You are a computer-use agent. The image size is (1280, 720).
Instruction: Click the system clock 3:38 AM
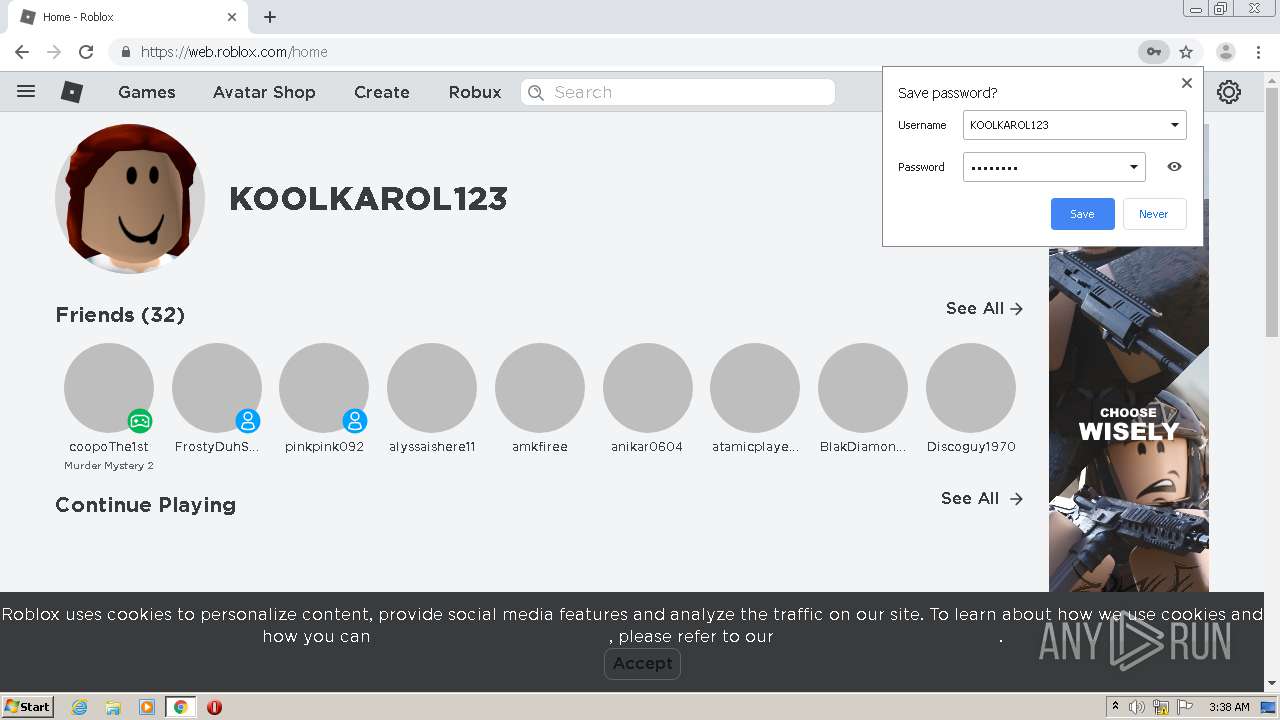(x=1229, y=707)
